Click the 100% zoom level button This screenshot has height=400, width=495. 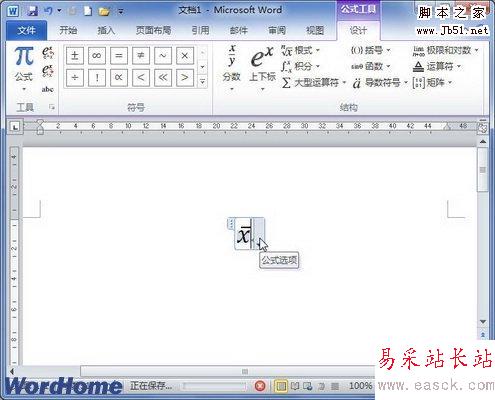360,386
